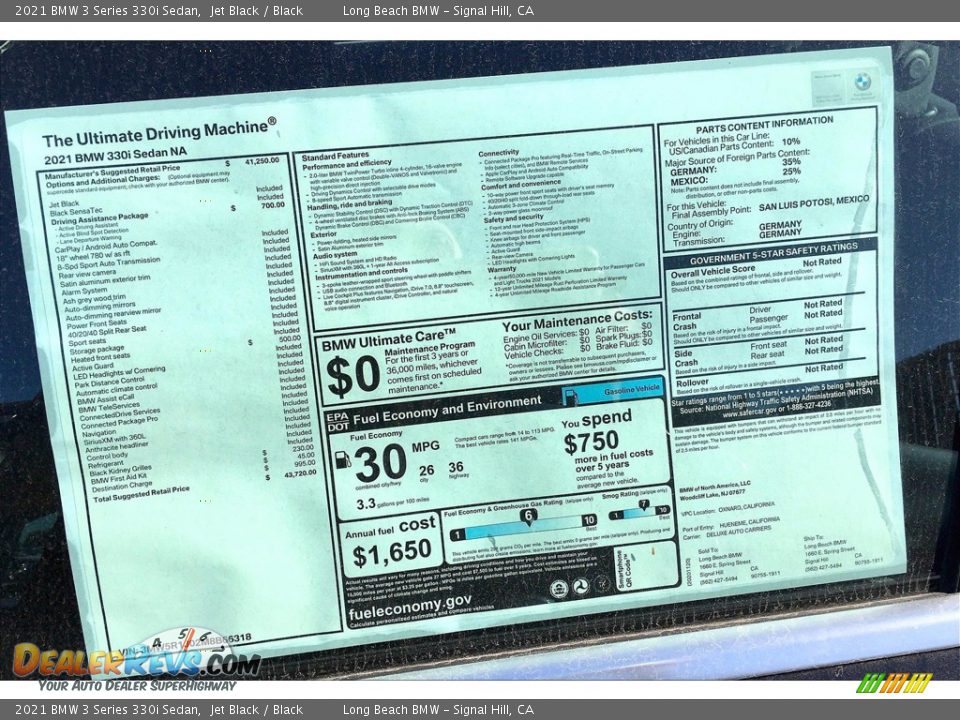Select the BMW First Aid Kit line

pos(119,479)
